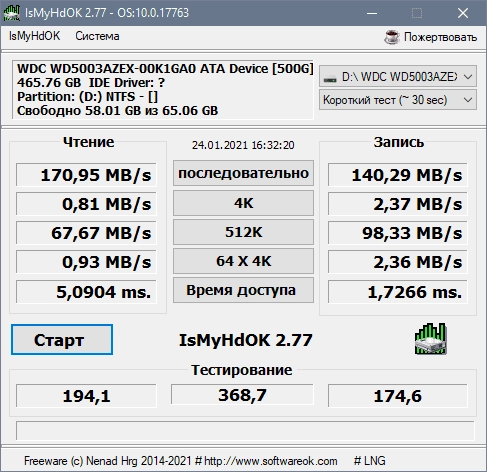Click the Чтение group heading
487x472 pixels.
point(89,142)
